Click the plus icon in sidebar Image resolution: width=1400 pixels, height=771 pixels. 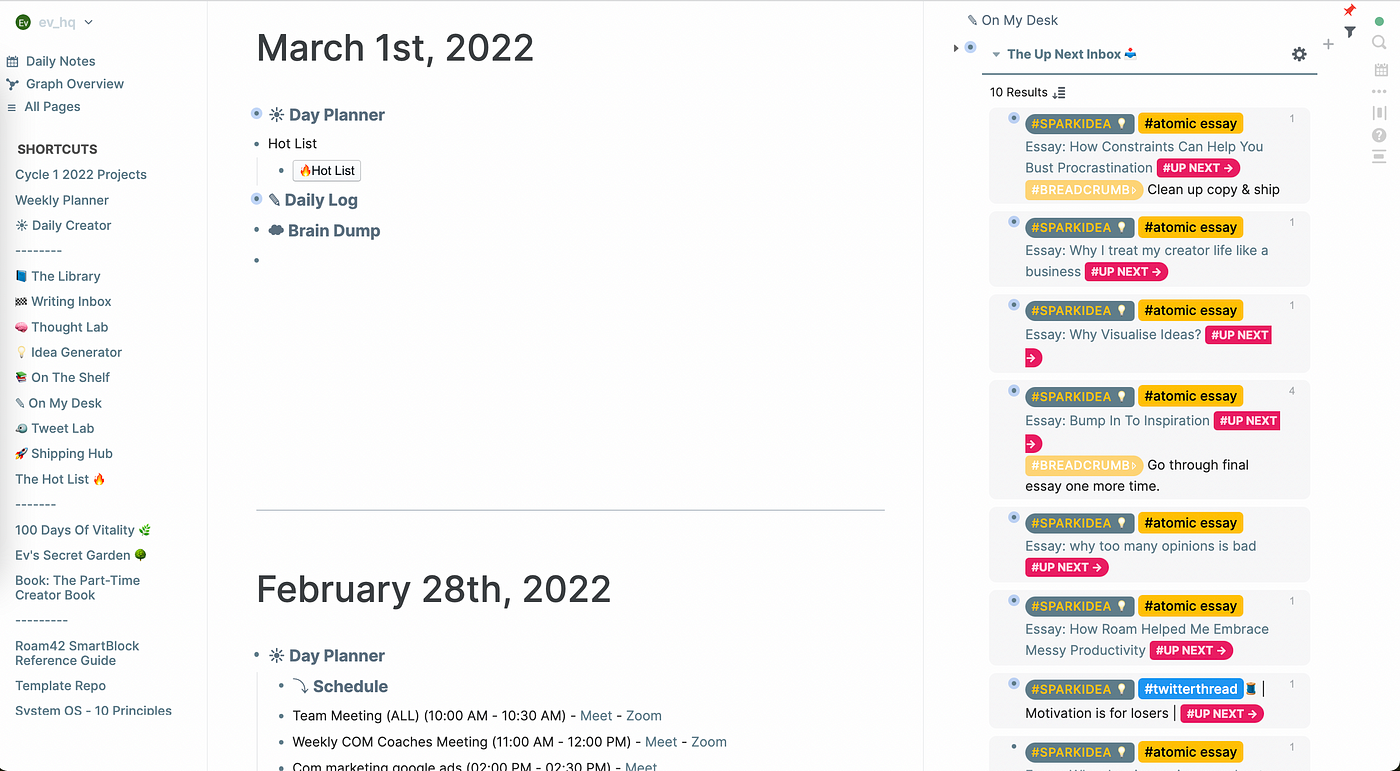[x=1328, y=44]
